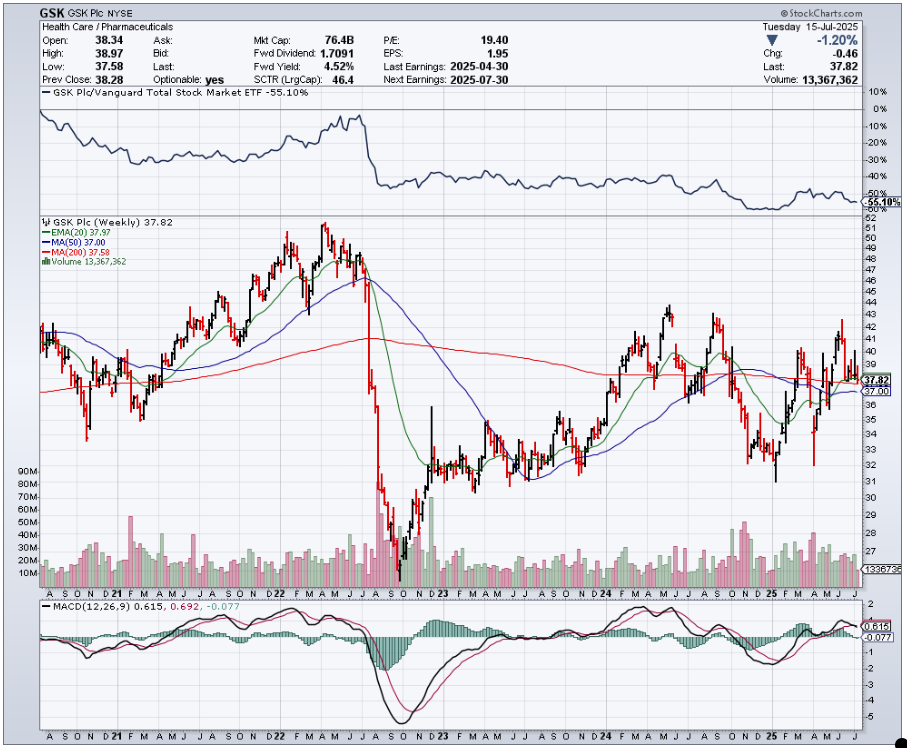Select the Open value 38.34
Image resolution: width=907 pixels, height=748 pixels.
(109, 40)
